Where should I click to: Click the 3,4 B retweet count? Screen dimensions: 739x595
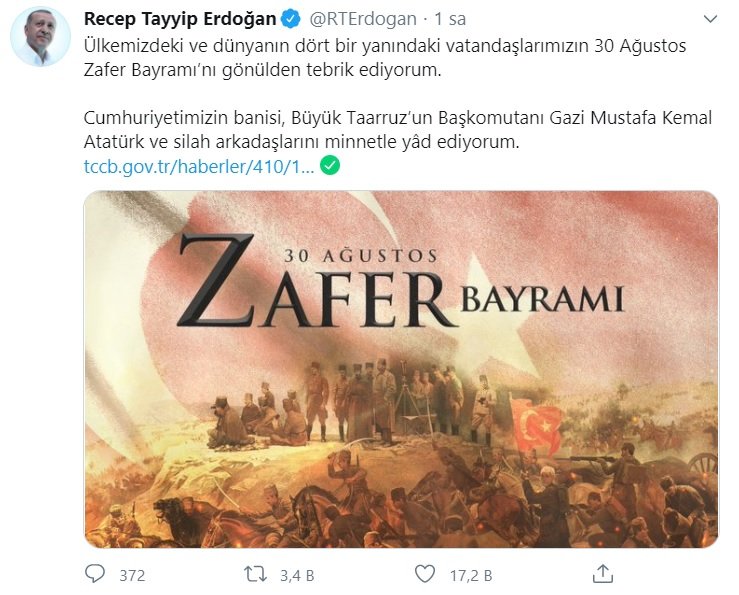pyautogui.click(x=297, y=576)
